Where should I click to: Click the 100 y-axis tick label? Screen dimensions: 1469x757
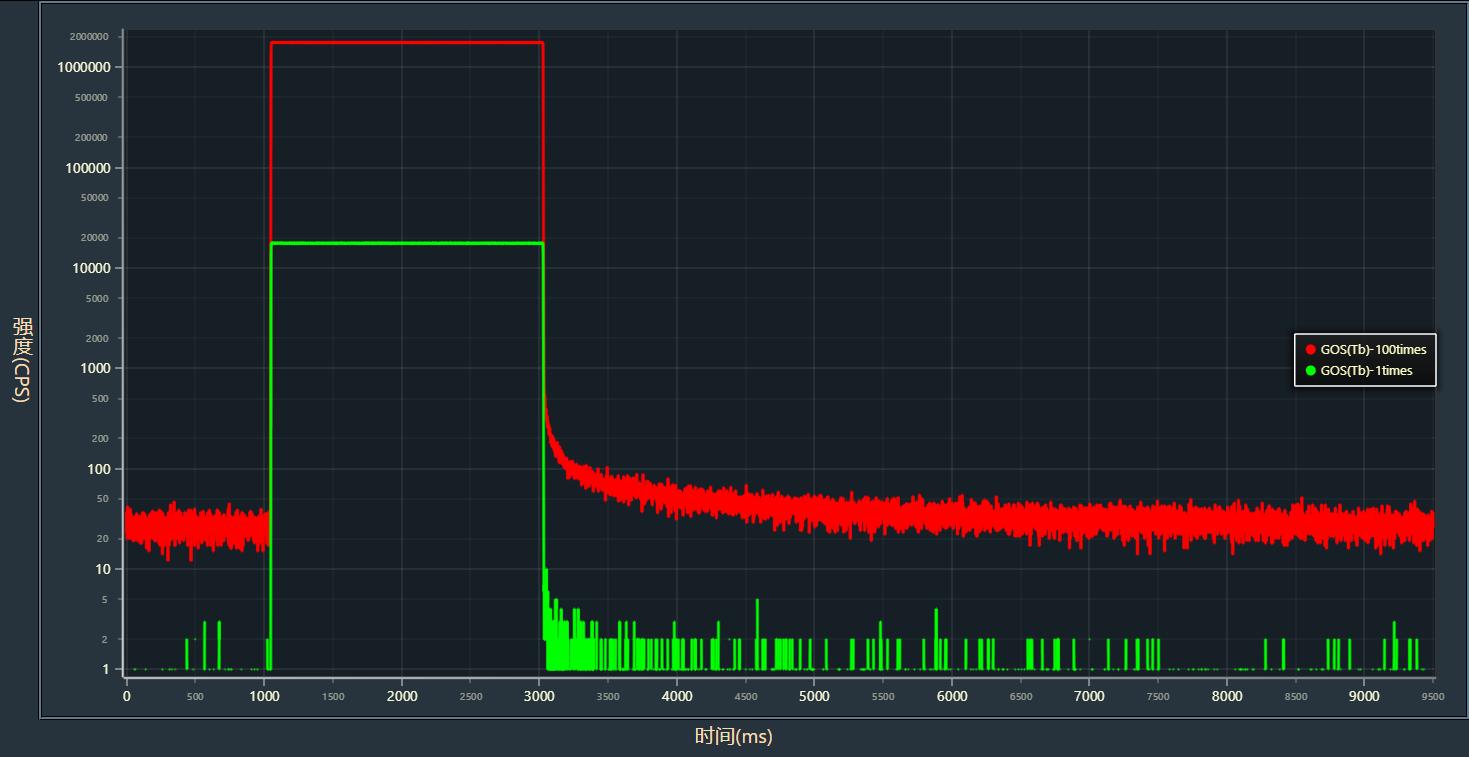pyautogui.click(x=97, y=469)
